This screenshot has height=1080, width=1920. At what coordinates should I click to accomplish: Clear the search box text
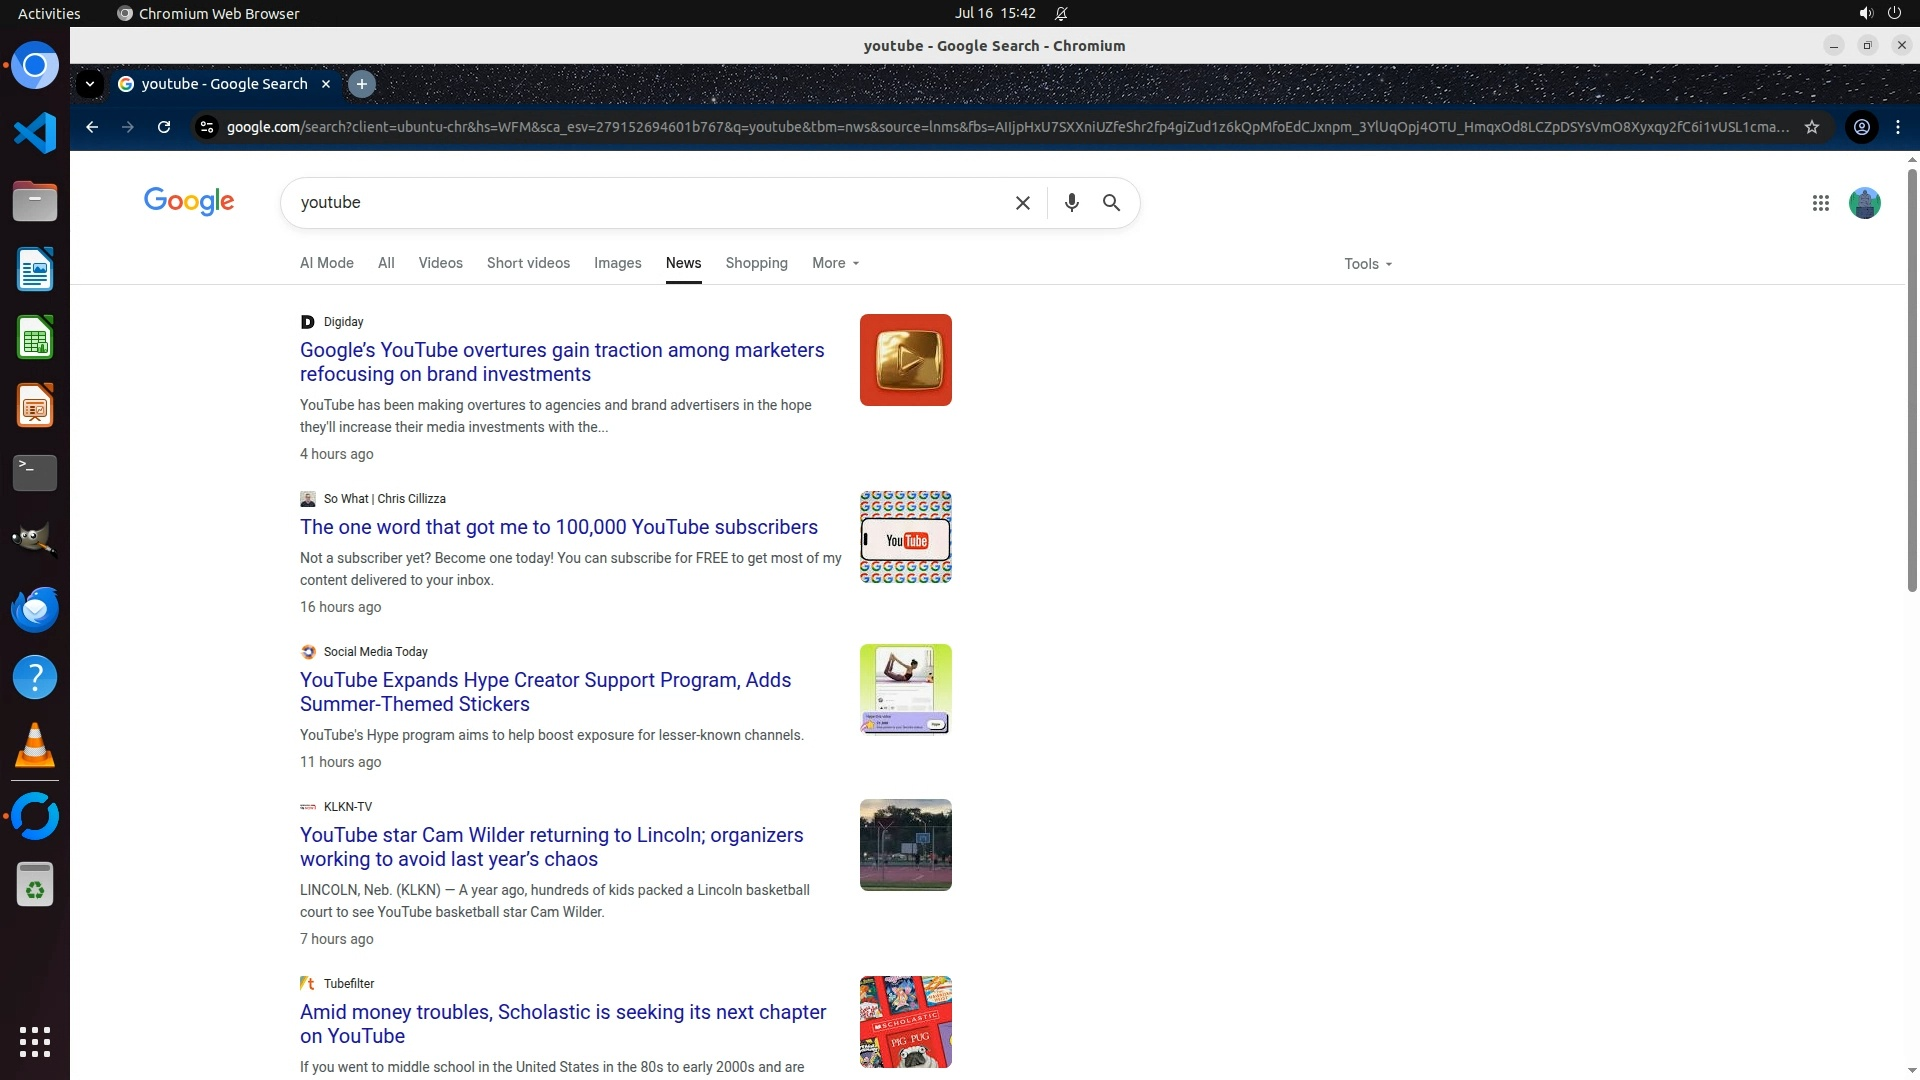(x=1022, y=203)
